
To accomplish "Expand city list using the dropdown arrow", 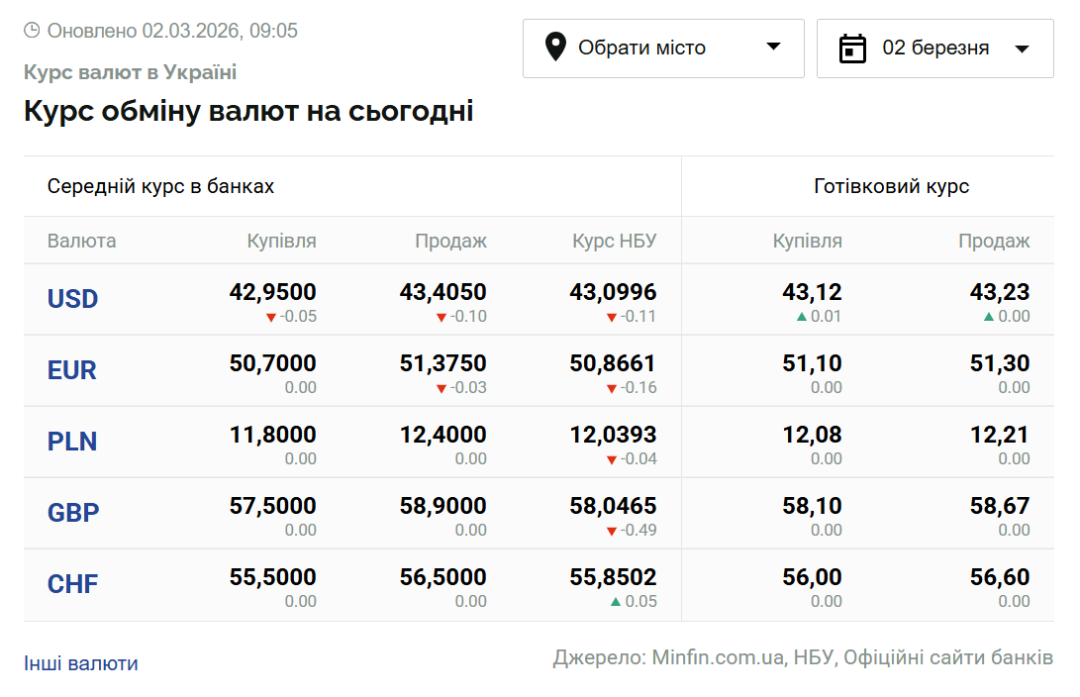I will (x=772, y=47).
